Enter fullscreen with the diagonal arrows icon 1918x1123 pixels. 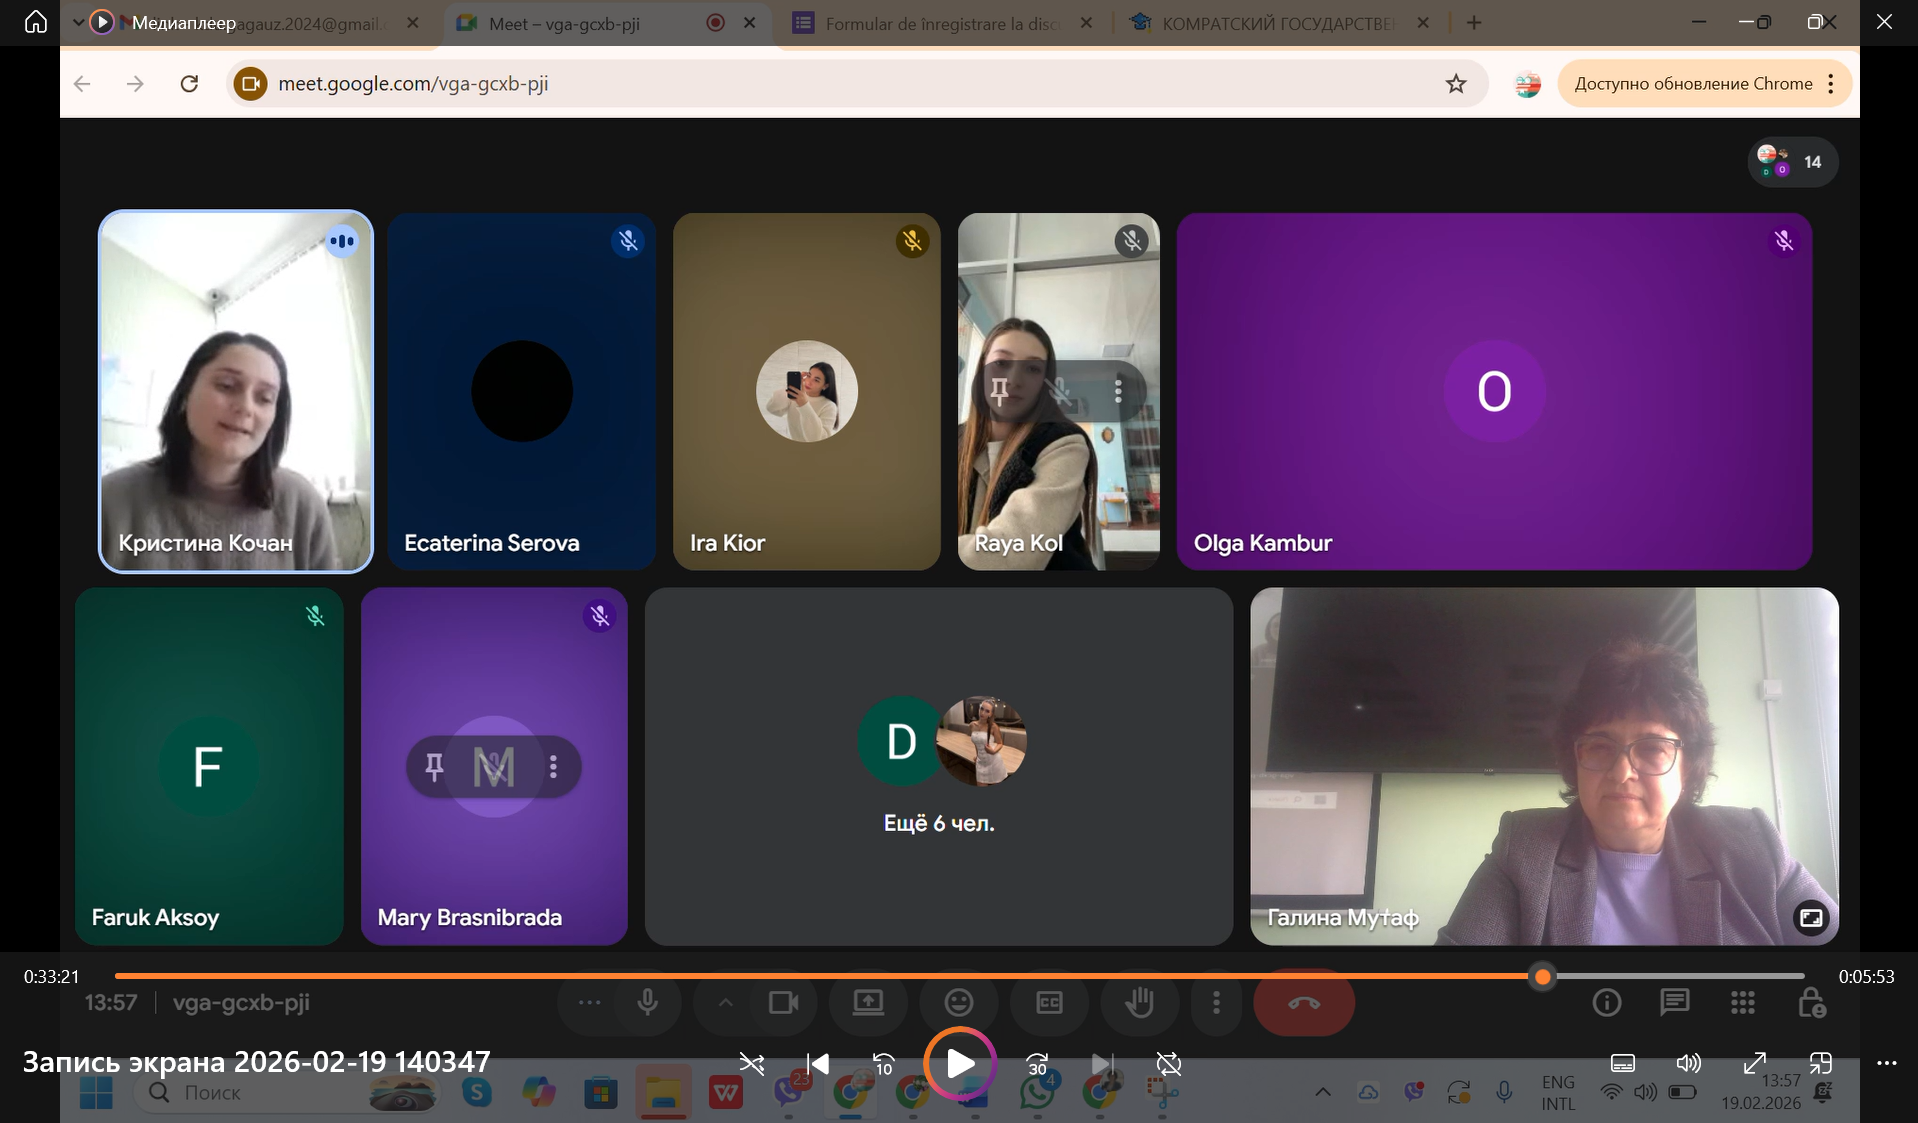click(x=1754, y=1063)
